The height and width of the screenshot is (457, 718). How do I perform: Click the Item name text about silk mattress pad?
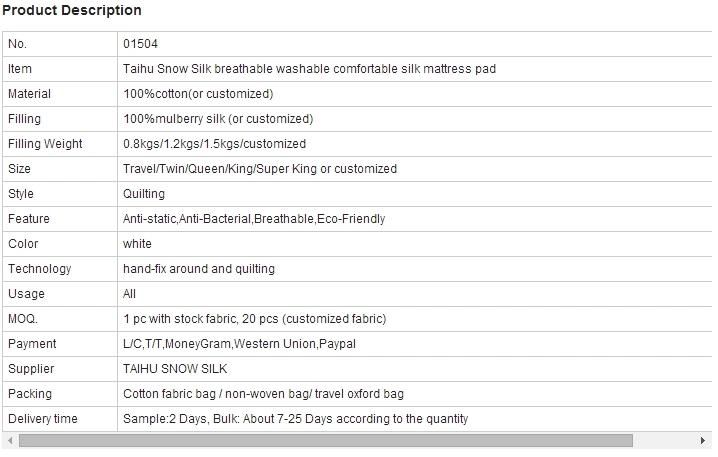point(309,69)
